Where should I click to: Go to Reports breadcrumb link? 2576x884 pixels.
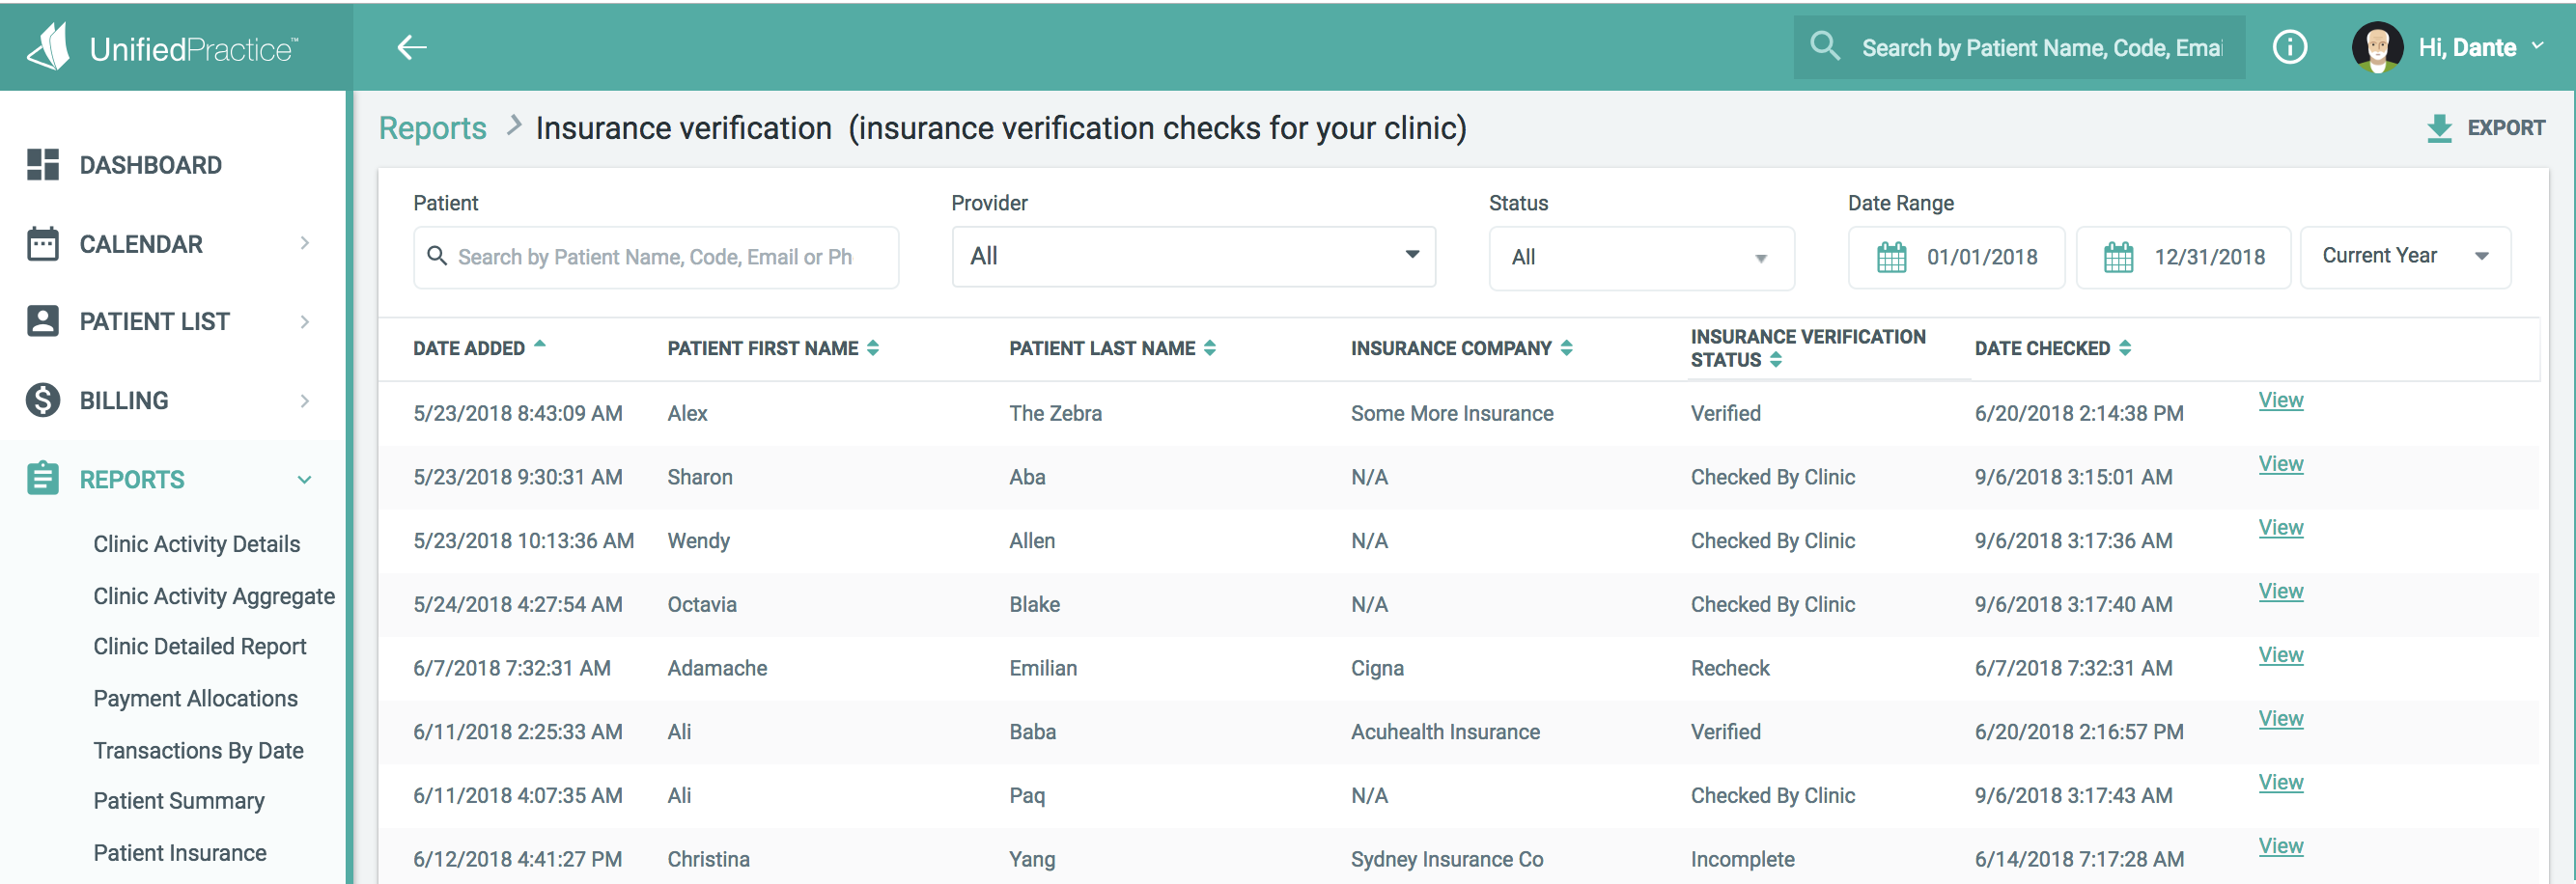click(432, 128)
